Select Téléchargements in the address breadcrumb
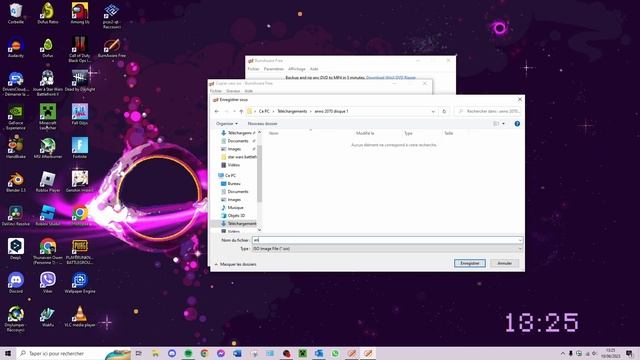The width and height of the screenshot is (640, 360). (292, 111)
